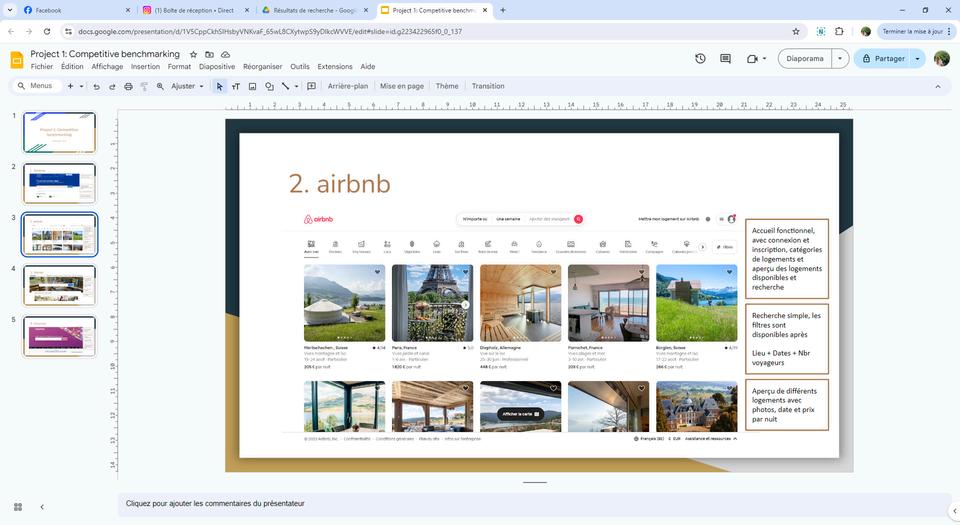Image resolution: width=960 pixels, height=525 pixels.
Task: Click the Partager button
Action: coord(883,59)
